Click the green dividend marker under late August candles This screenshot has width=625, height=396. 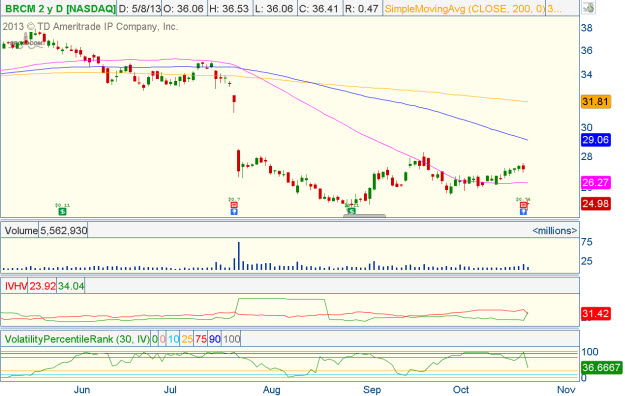tap(351, 211)
